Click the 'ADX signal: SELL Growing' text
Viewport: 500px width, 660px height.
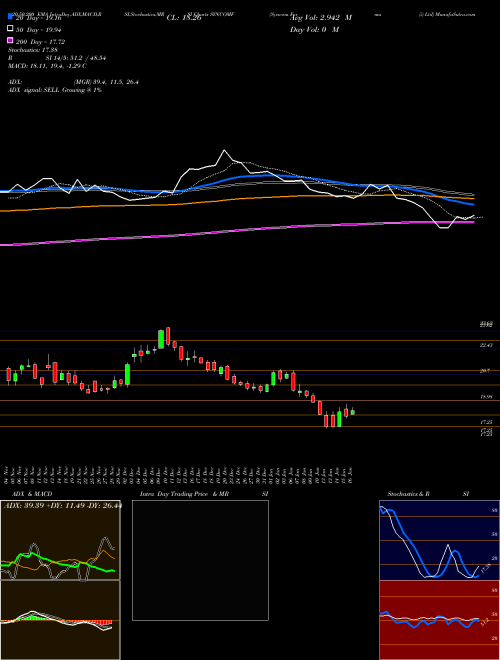pyautogui.click(x=55, y=90)
